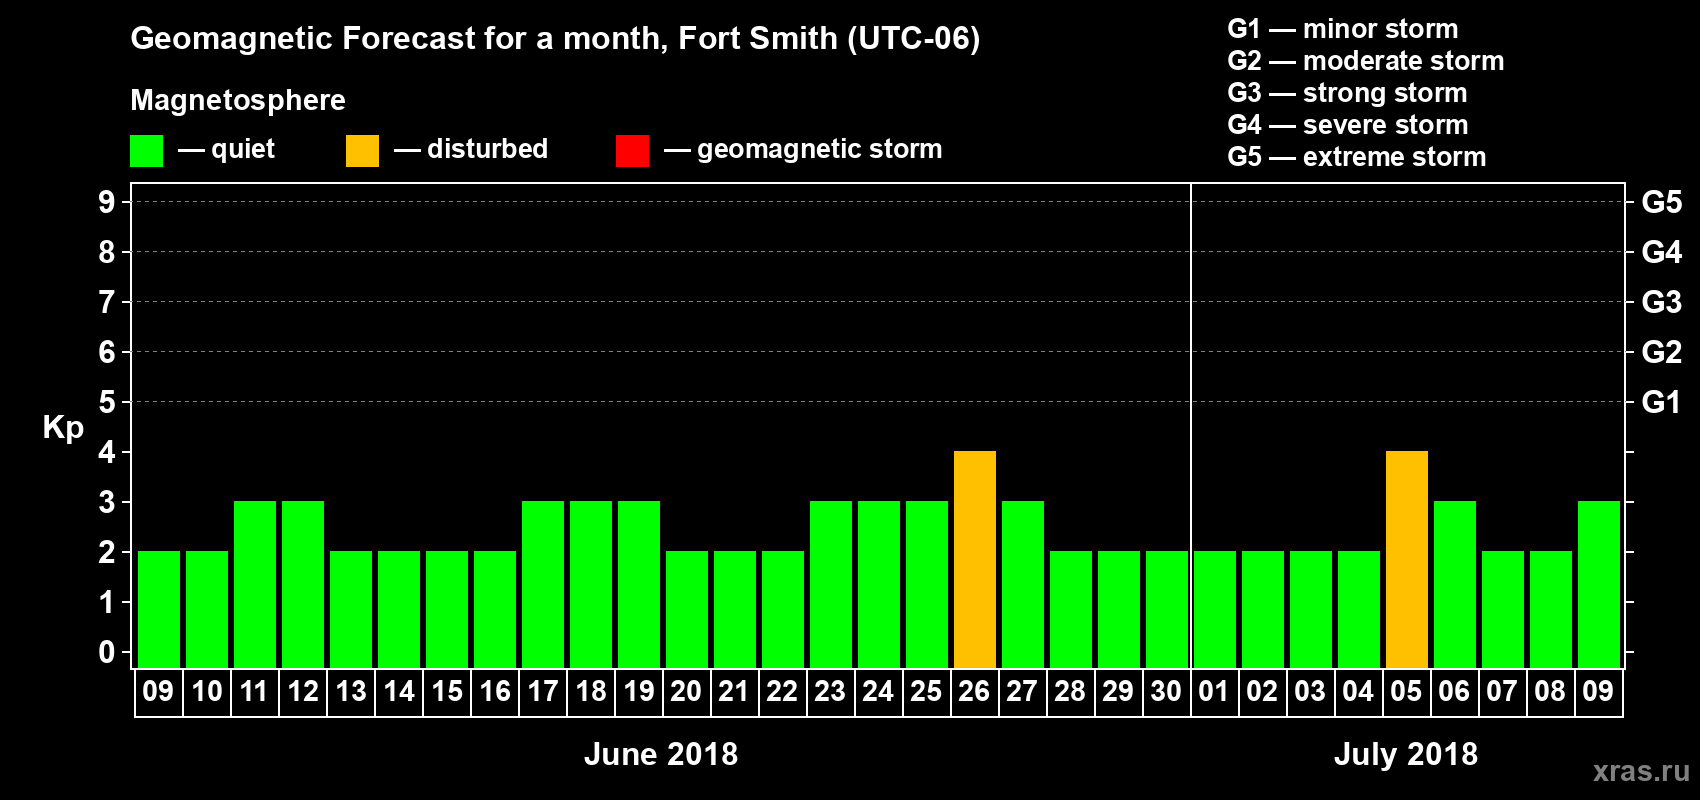The image size is (1700, 800).
Task: Click the date label 15 on the x-axis
Action: pos(447,691)
